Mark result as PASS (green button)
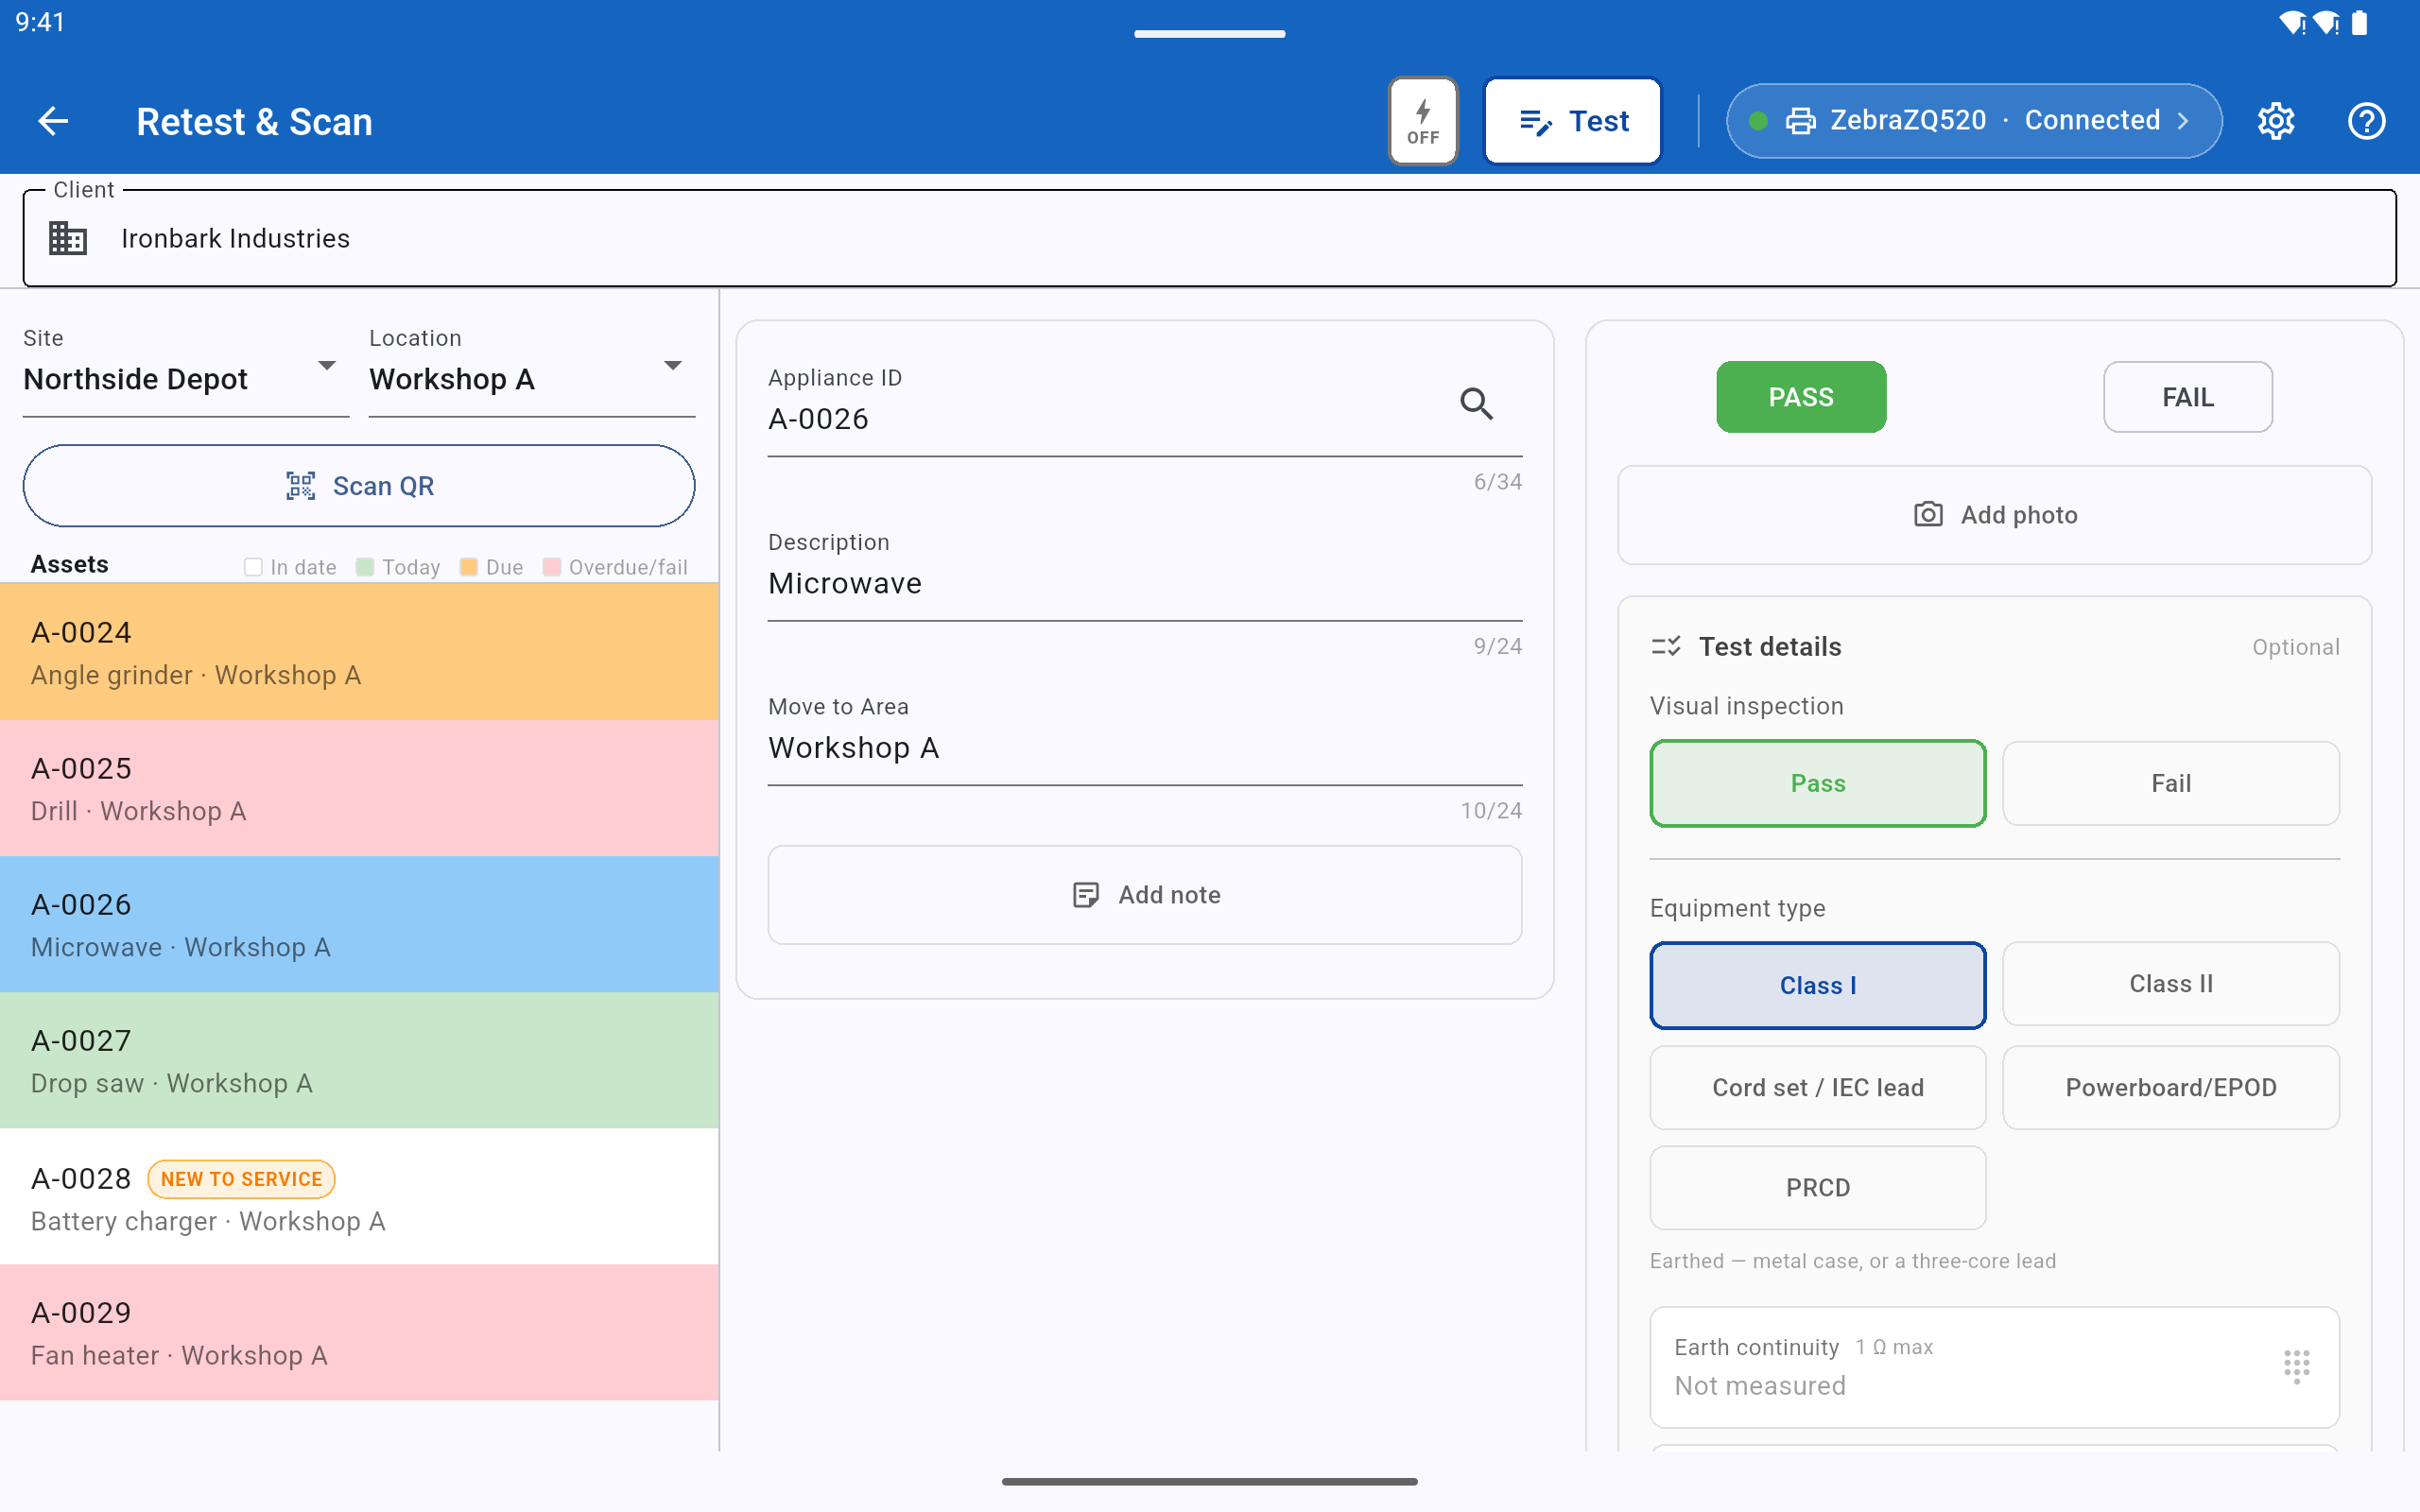This screenshot has height=1512, width=2420. click(x=1801, y=397)
